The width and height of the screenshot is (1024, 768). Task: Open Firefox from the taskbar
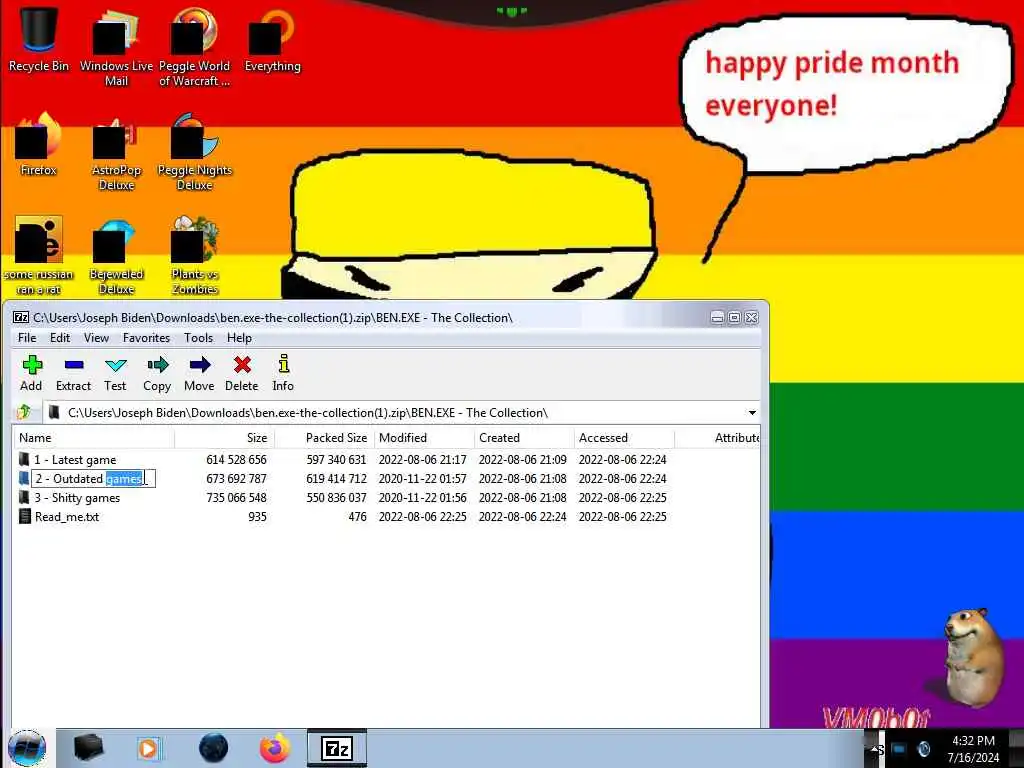click(275, 748)
